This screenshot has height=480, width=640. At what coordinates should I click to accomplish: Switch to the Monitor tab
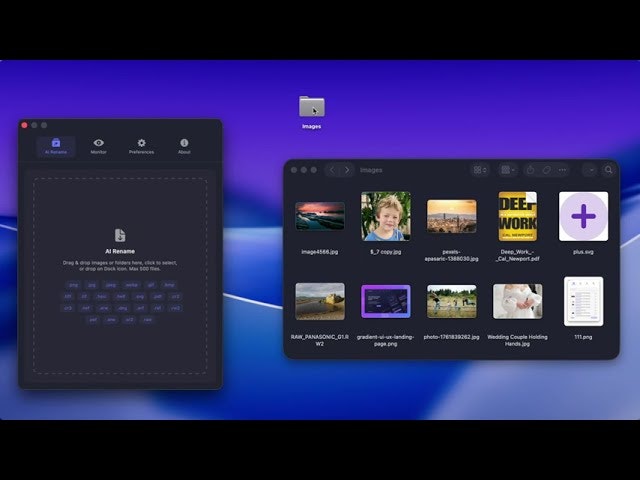coord(98,147)
